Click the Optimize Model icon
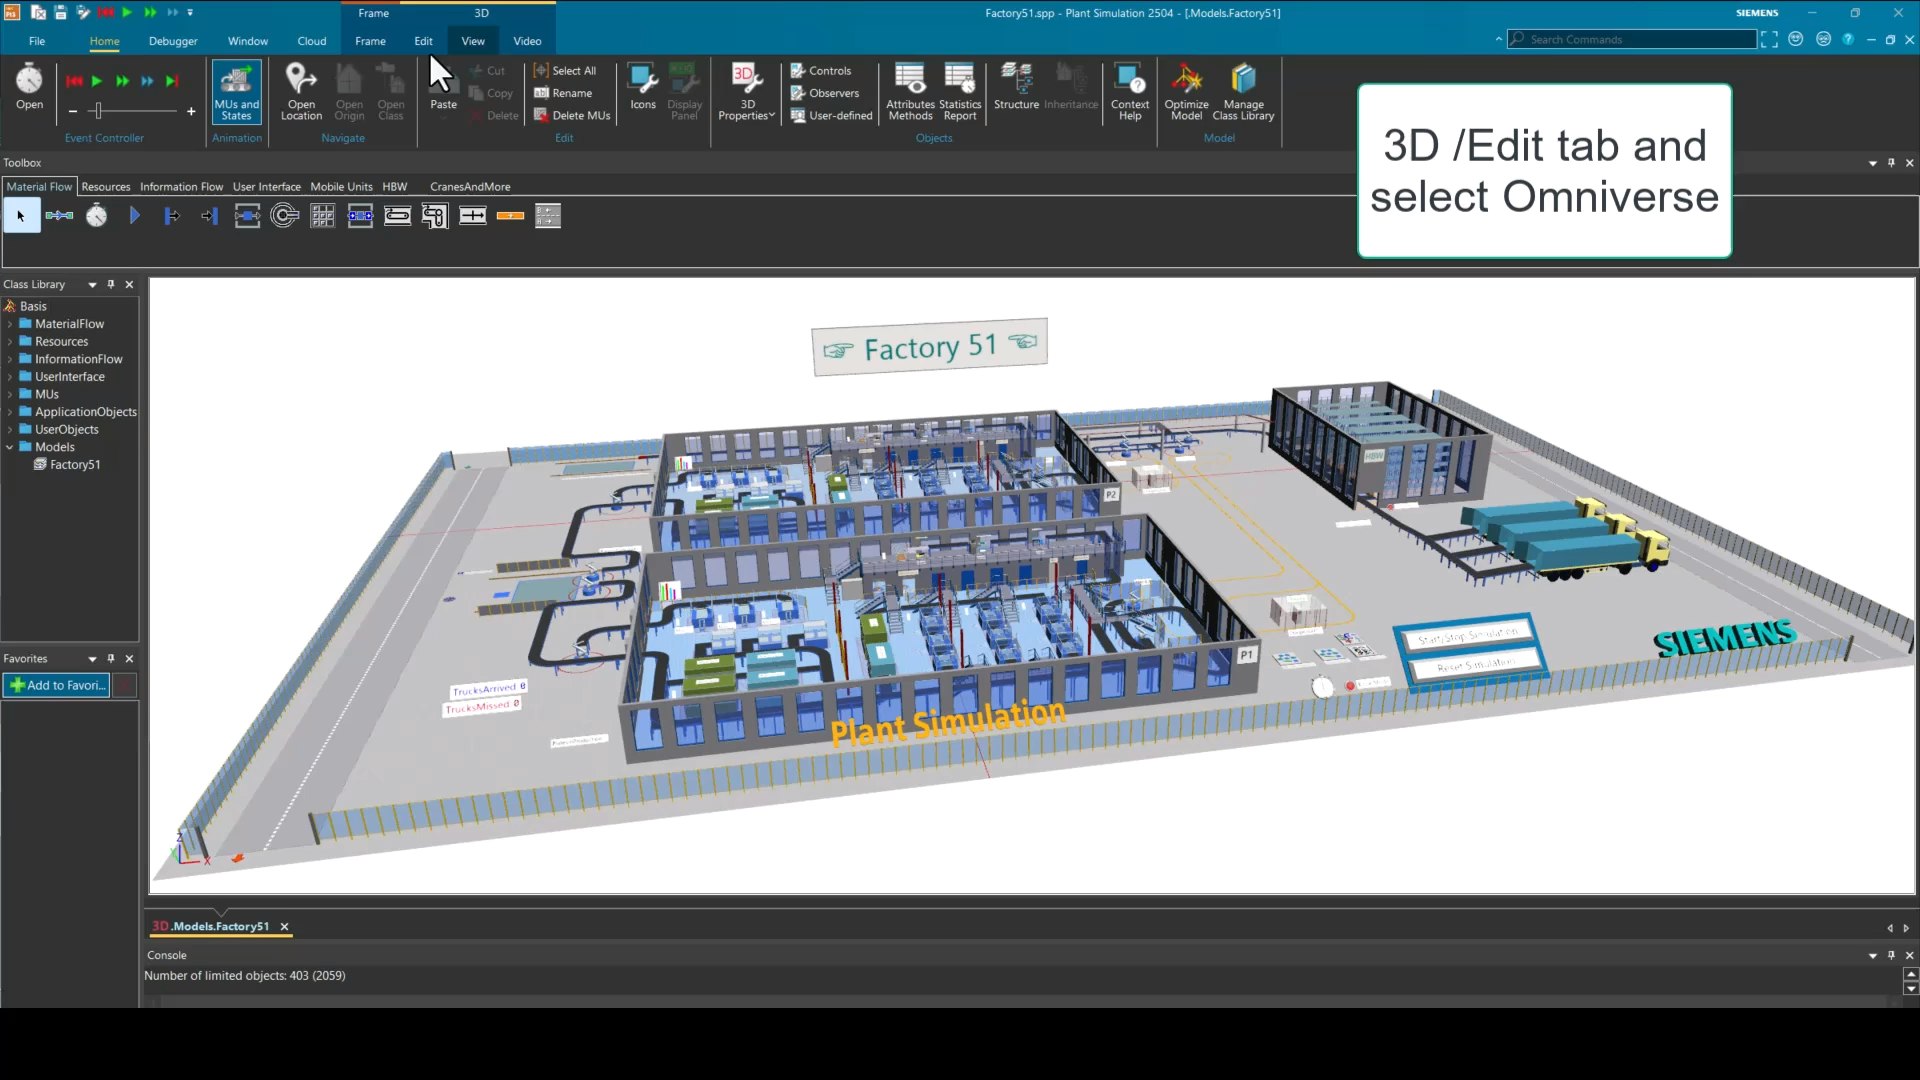 [1187, 78]
